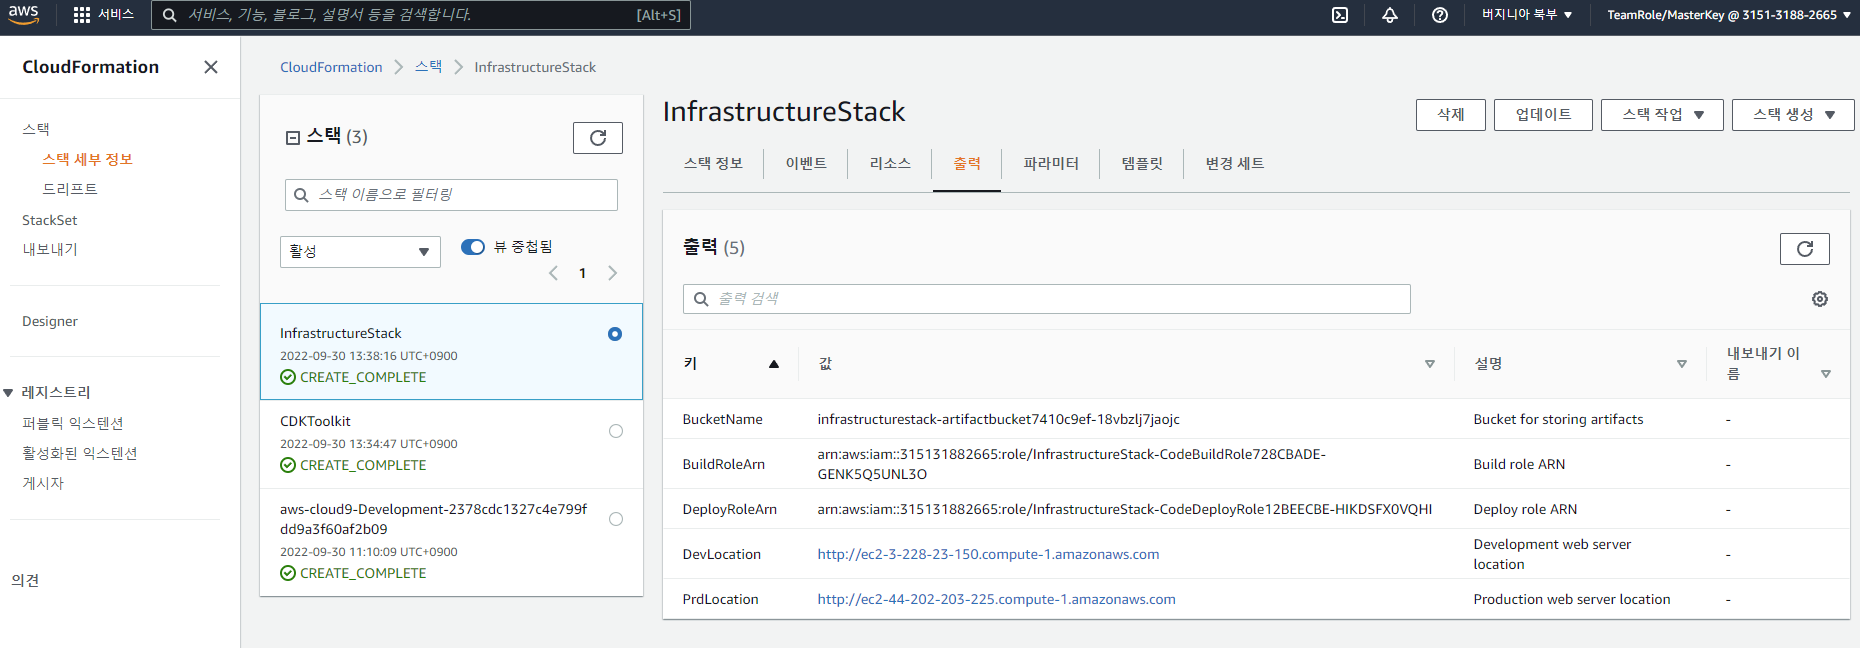Go to CloudFormation breadcrumb link
The height and width of the screenshot is (648, 1860).
[331, 67]
